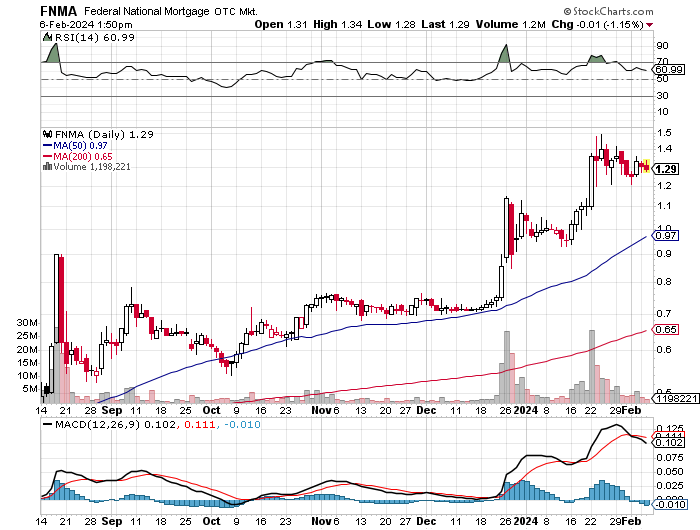Click the 'Low 1.28' quote value
700x530 pixels.
tap(392, 25)
